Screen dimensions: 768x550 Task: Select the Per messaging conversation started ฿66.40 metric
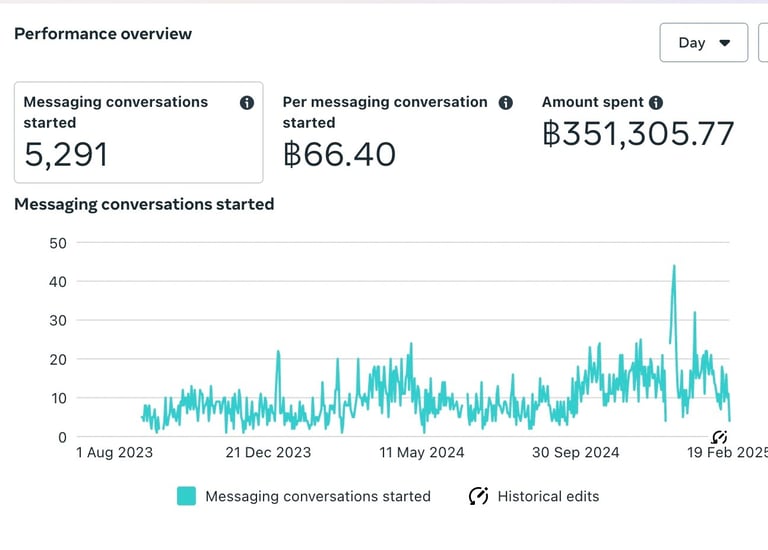[x=397, y=132]
